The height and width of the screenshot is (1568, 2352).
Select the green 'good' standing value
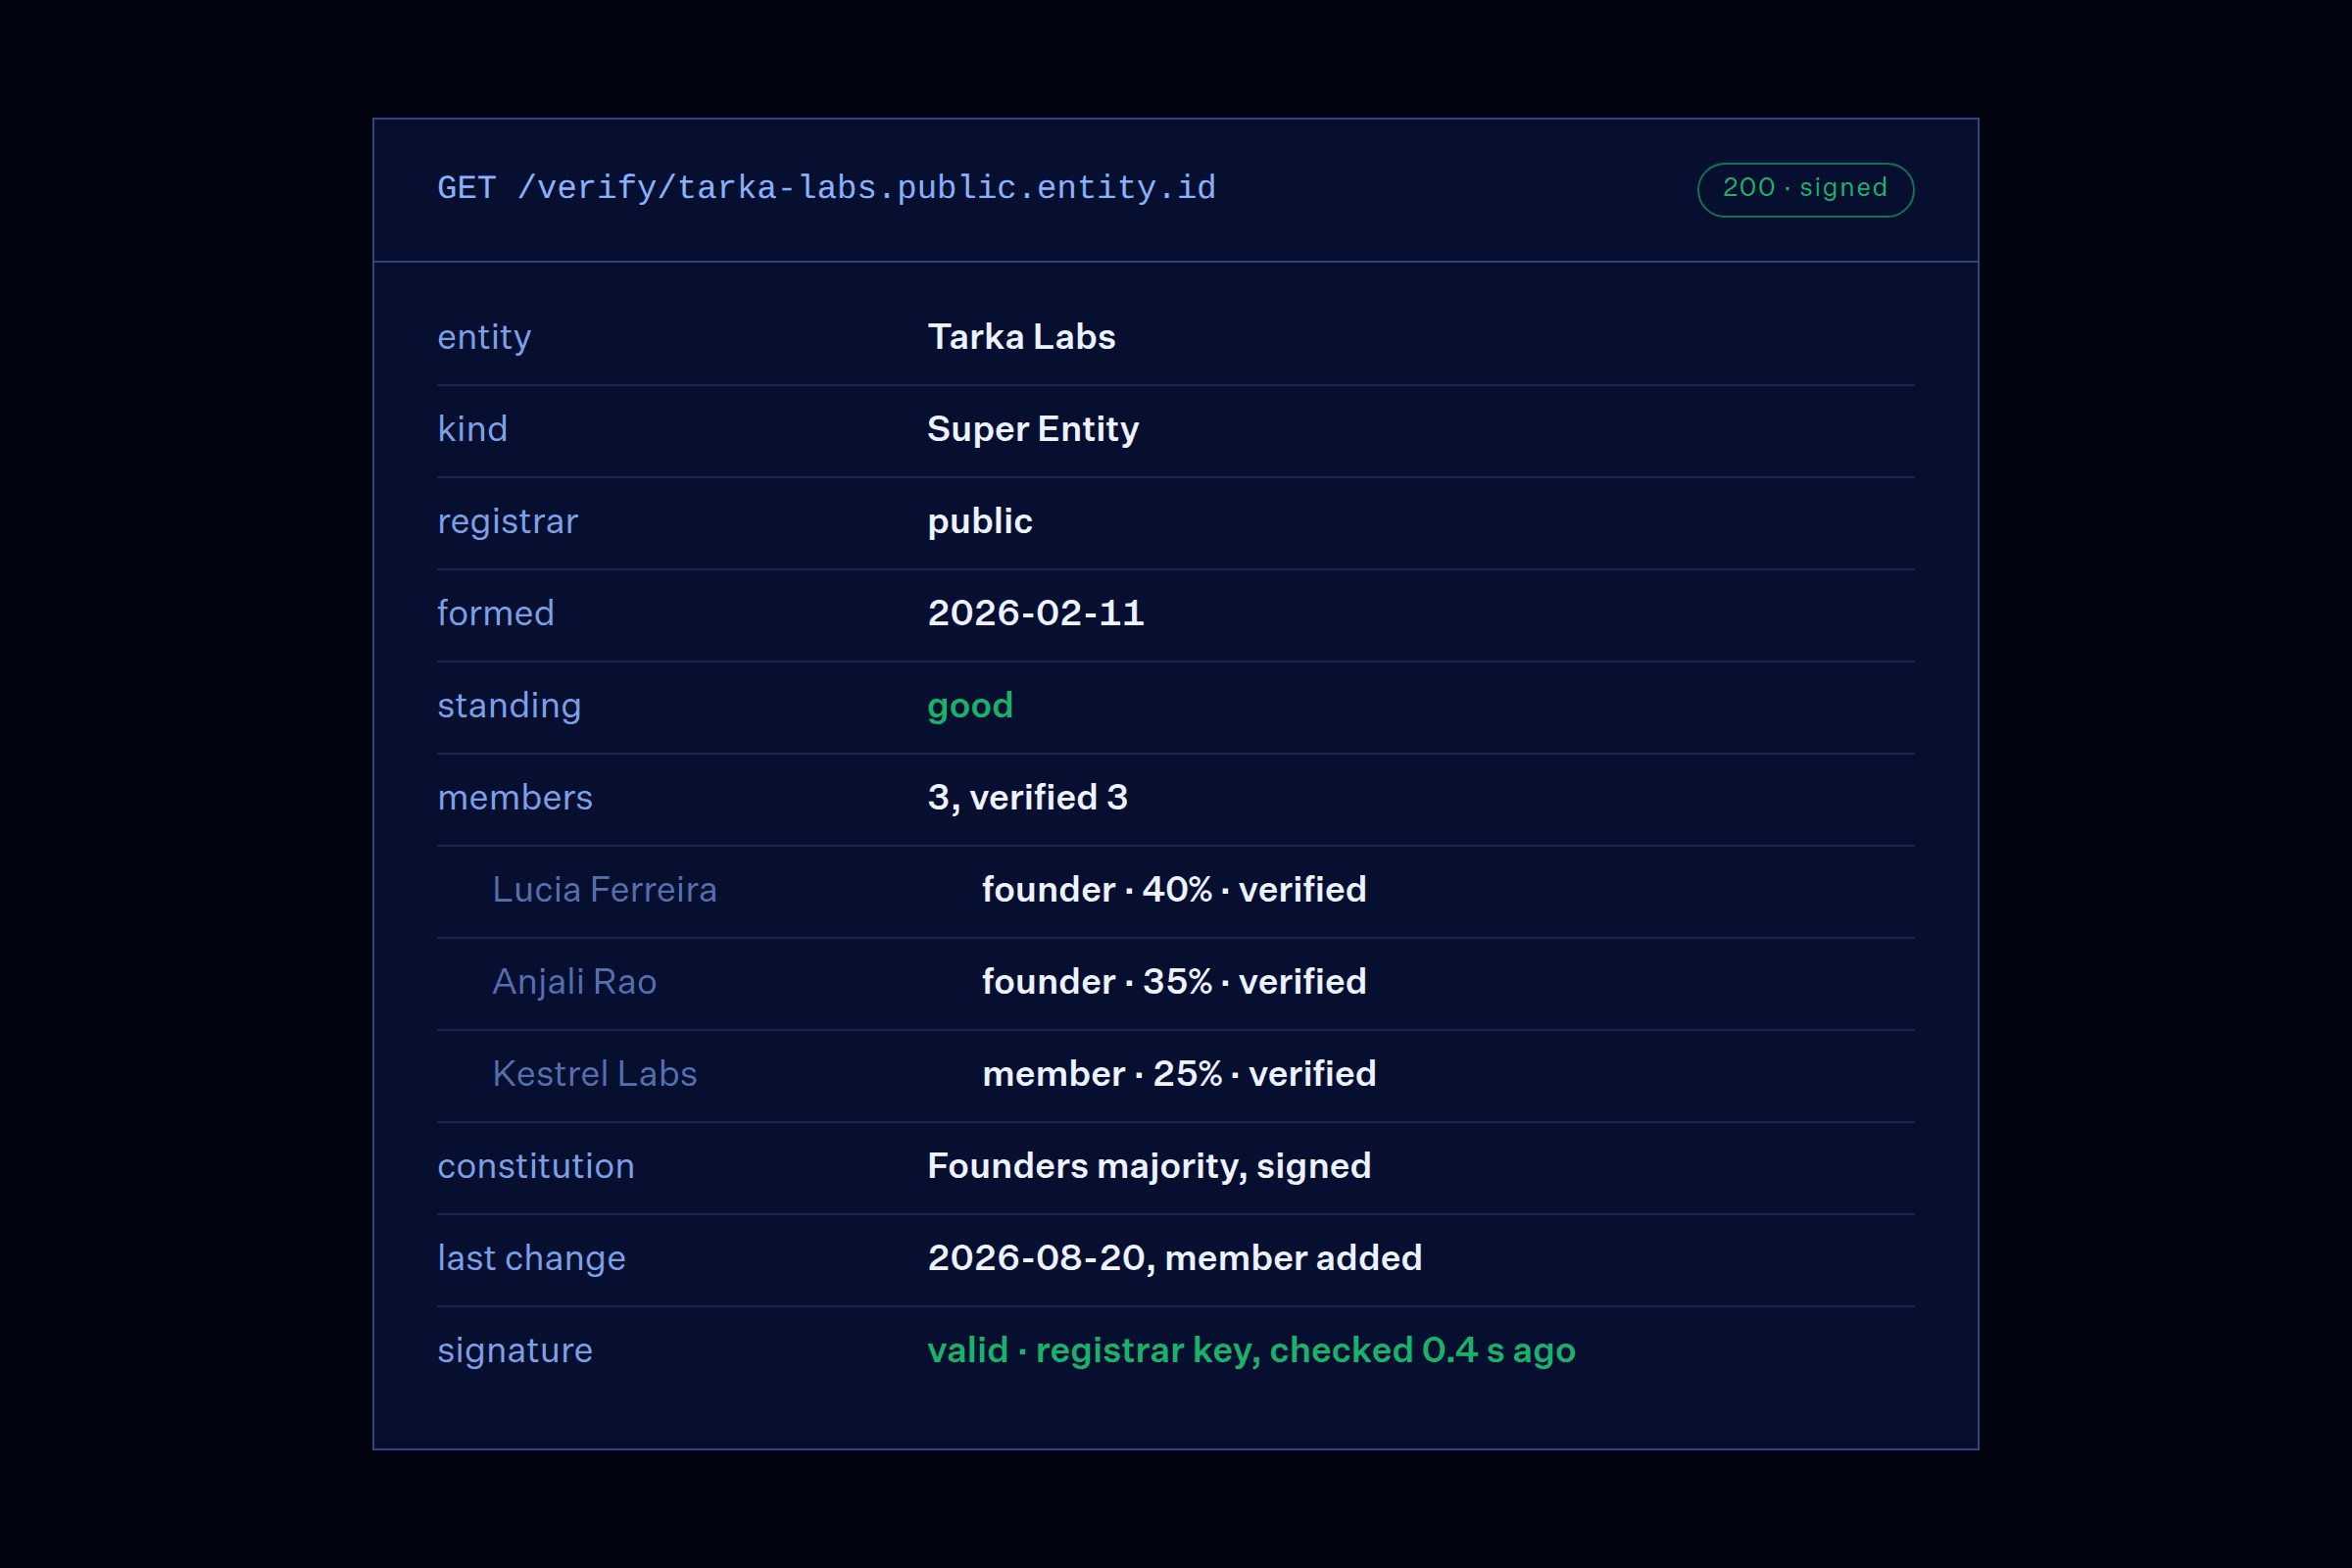click(x=970, y=706)
